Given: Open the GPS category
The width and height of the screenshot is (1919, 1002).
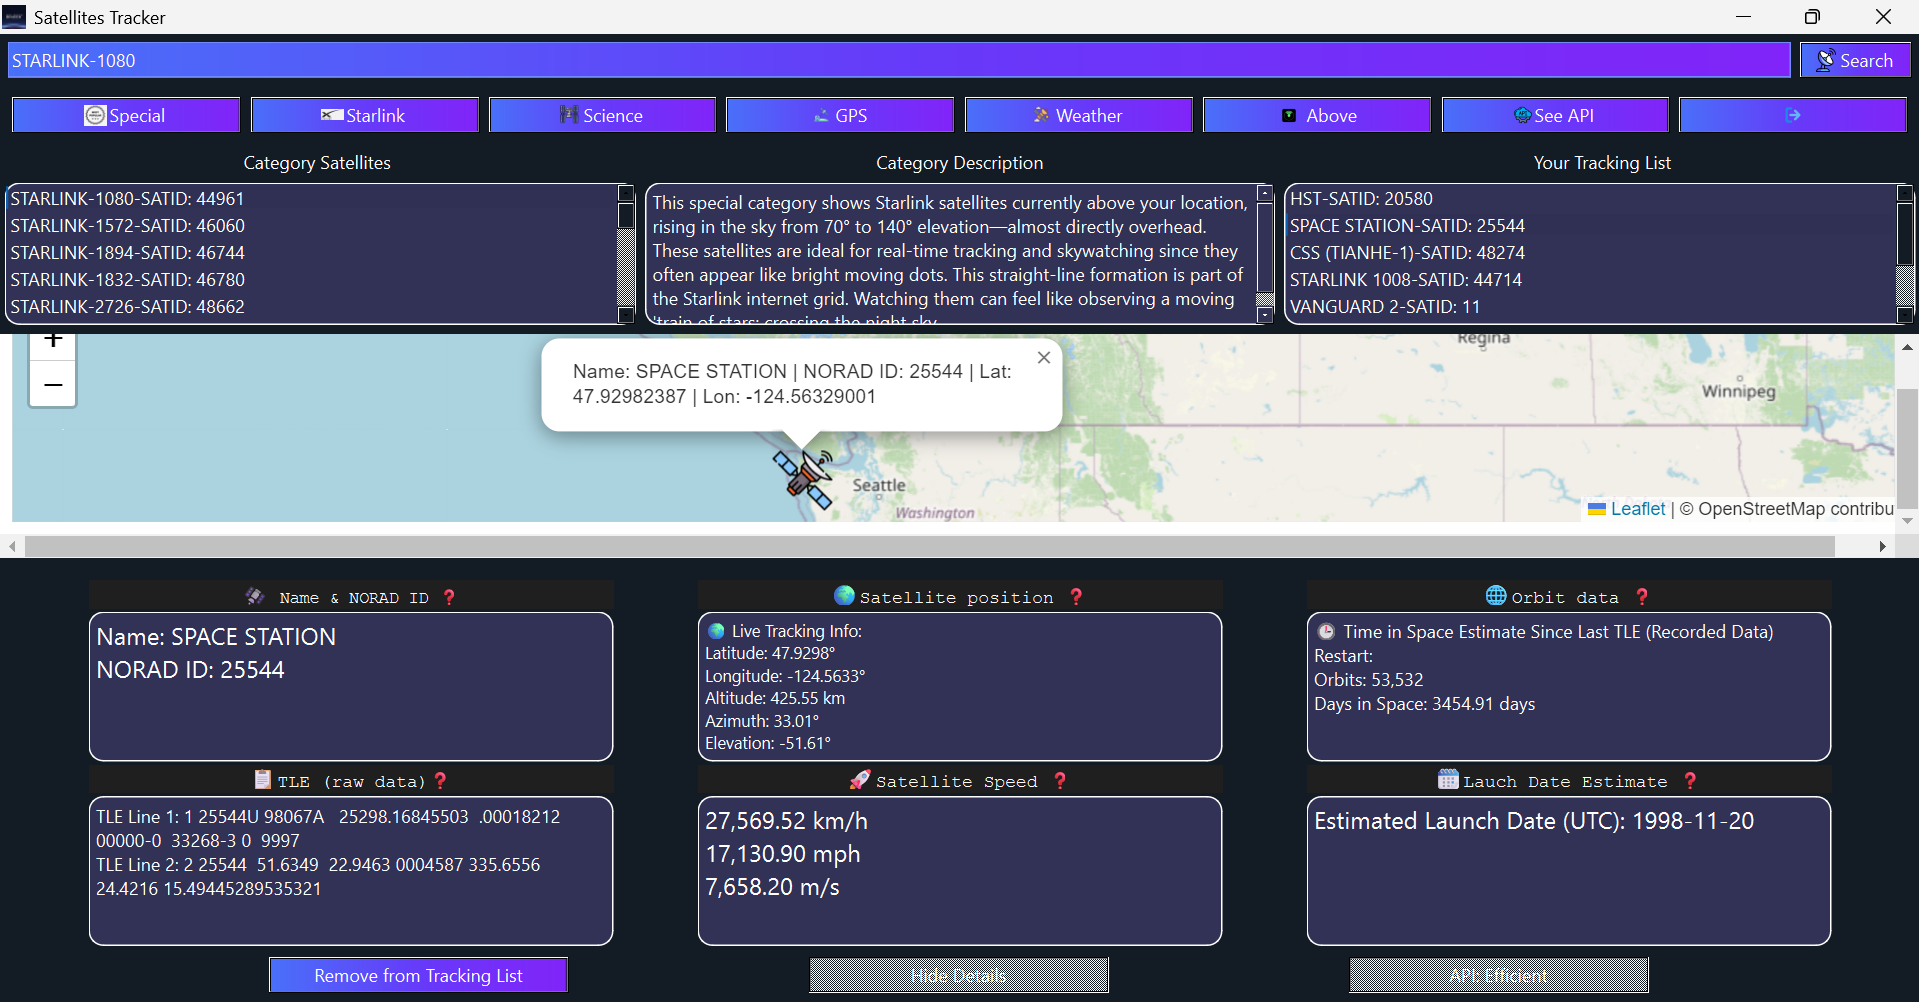Looking at the screenshot, I should click(x=840, y=115).
